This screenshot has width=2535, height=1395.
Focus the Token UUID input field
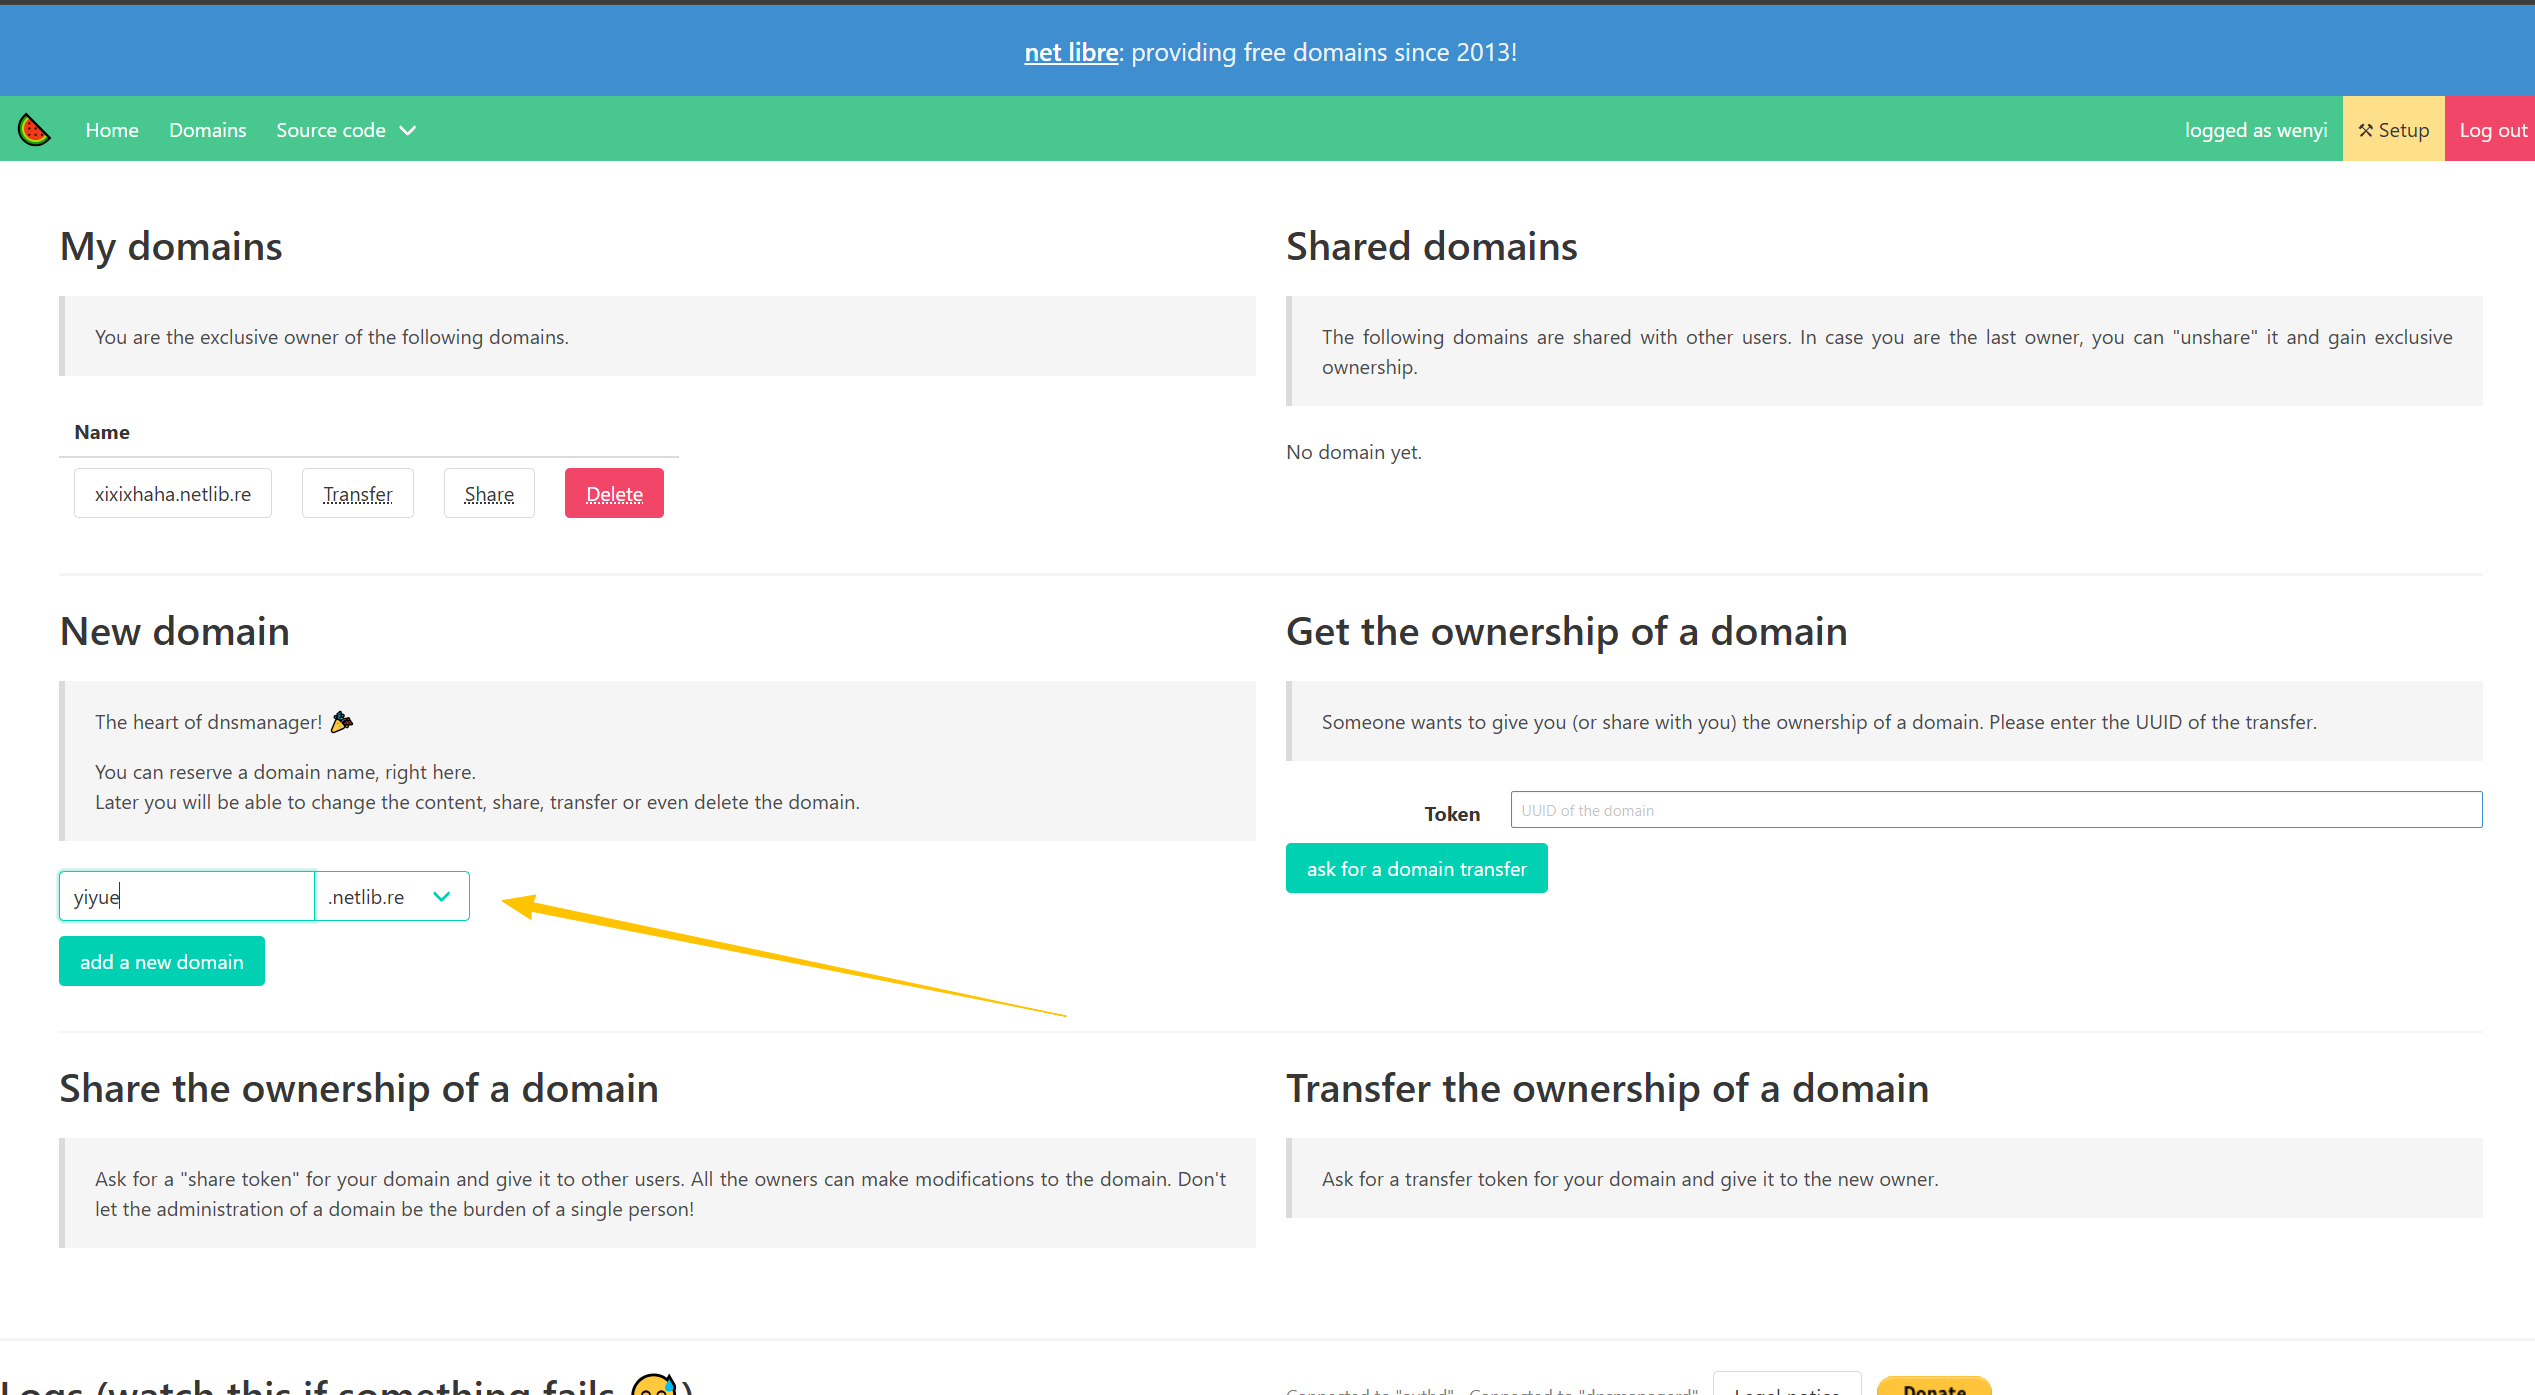click(1995, 810)
